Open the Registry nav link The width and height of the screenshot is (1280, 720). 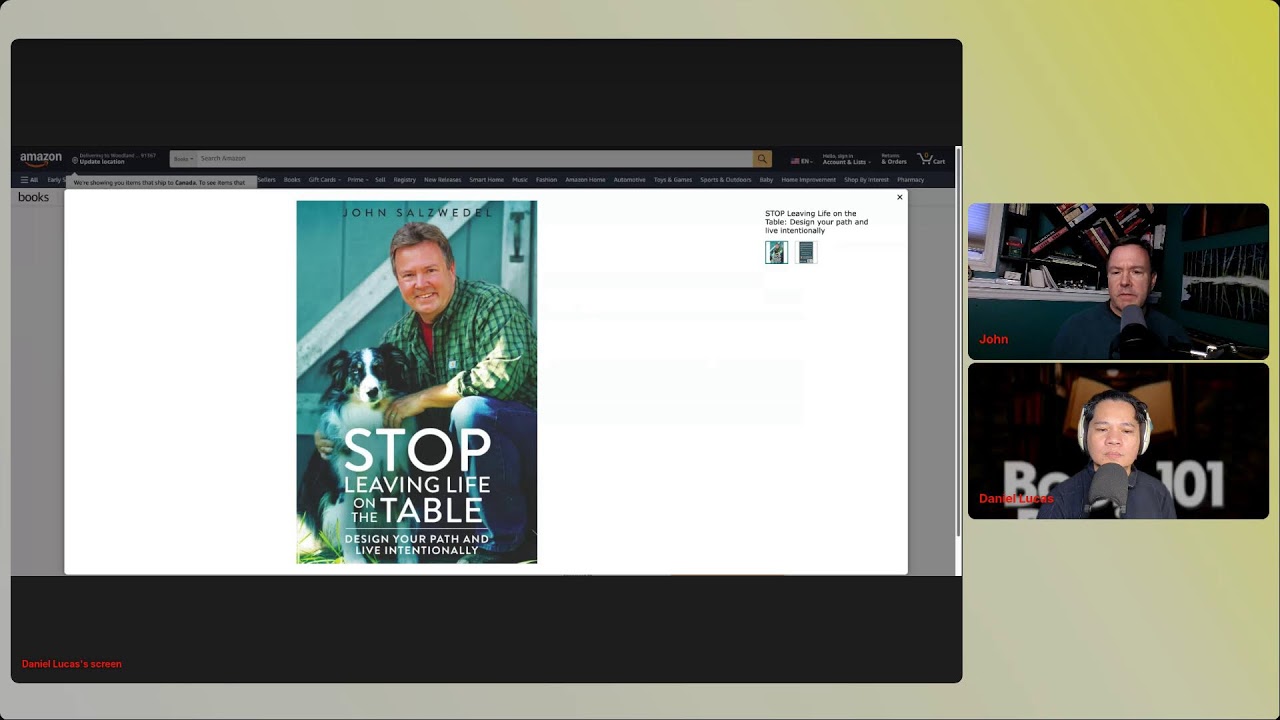pyautogui.click(x=404, y=180)
